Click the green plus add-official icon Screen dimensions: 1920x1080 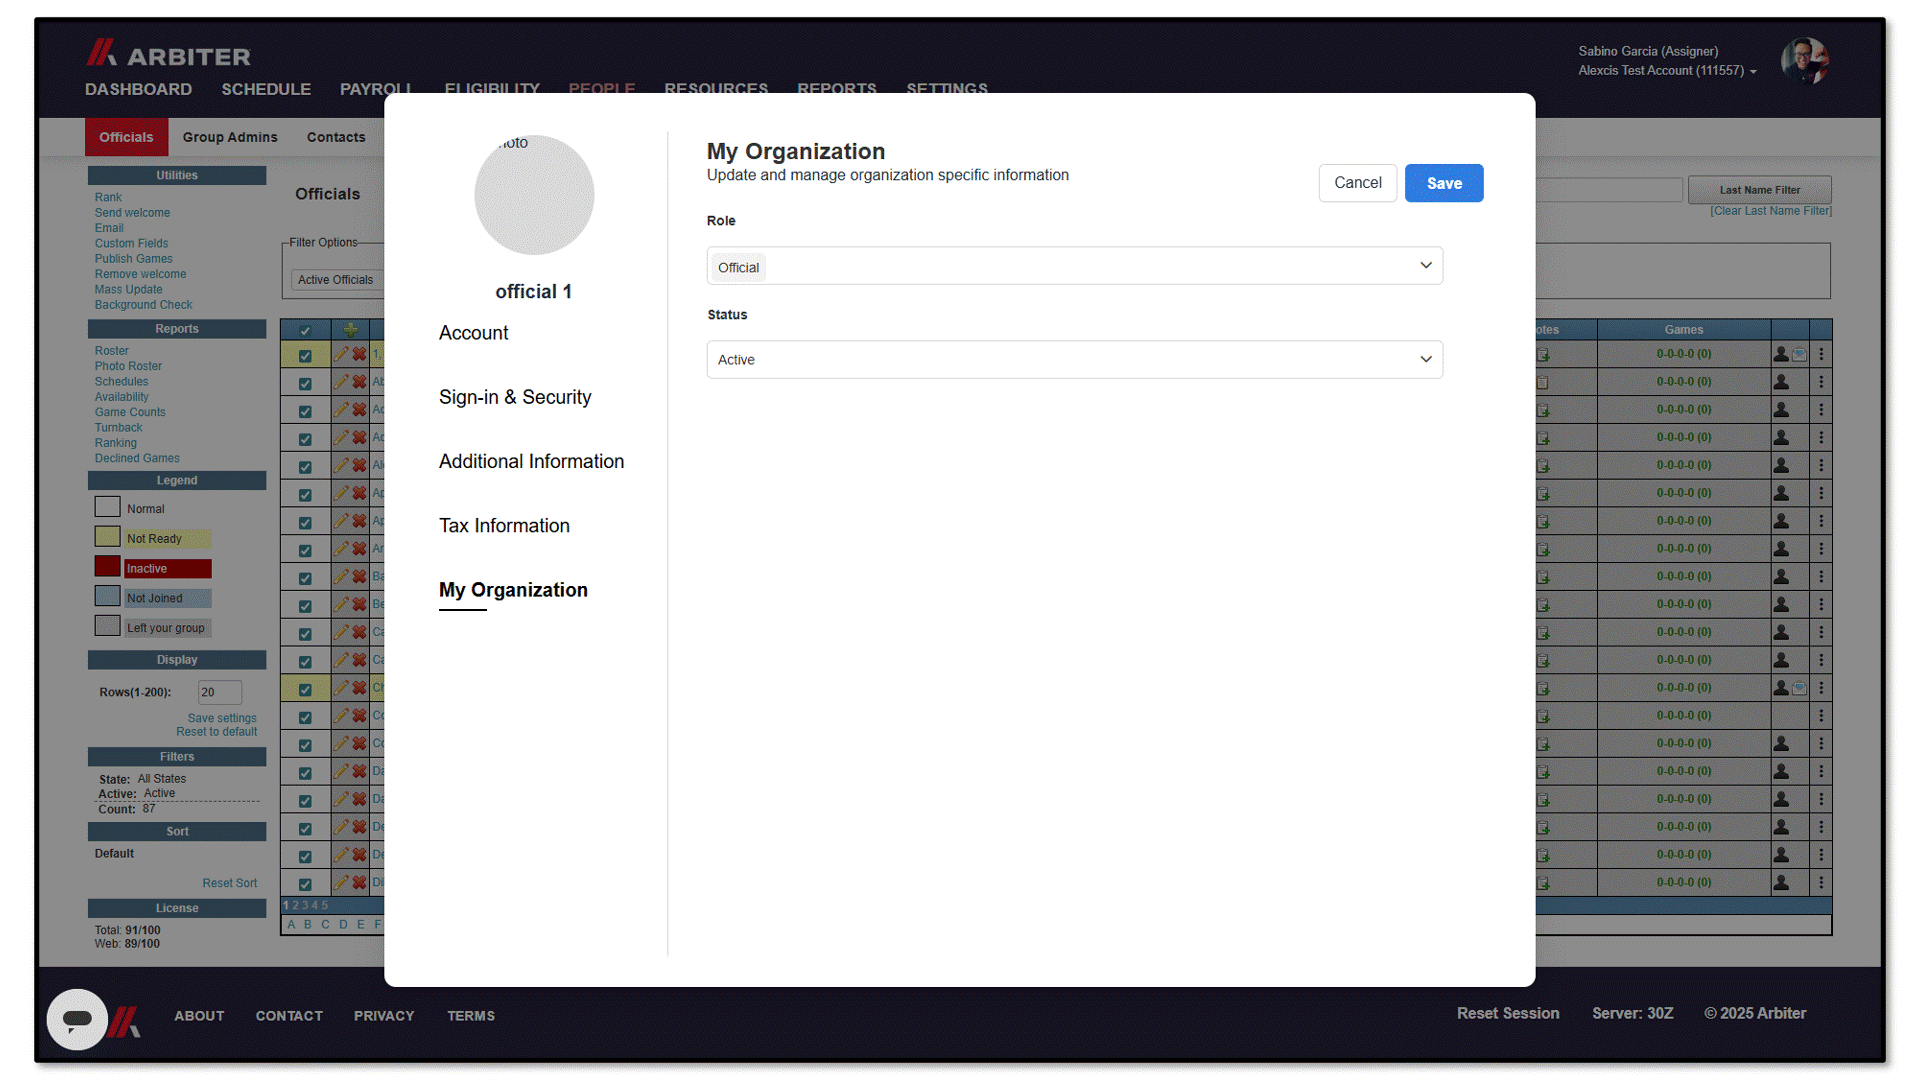point(350,330)
